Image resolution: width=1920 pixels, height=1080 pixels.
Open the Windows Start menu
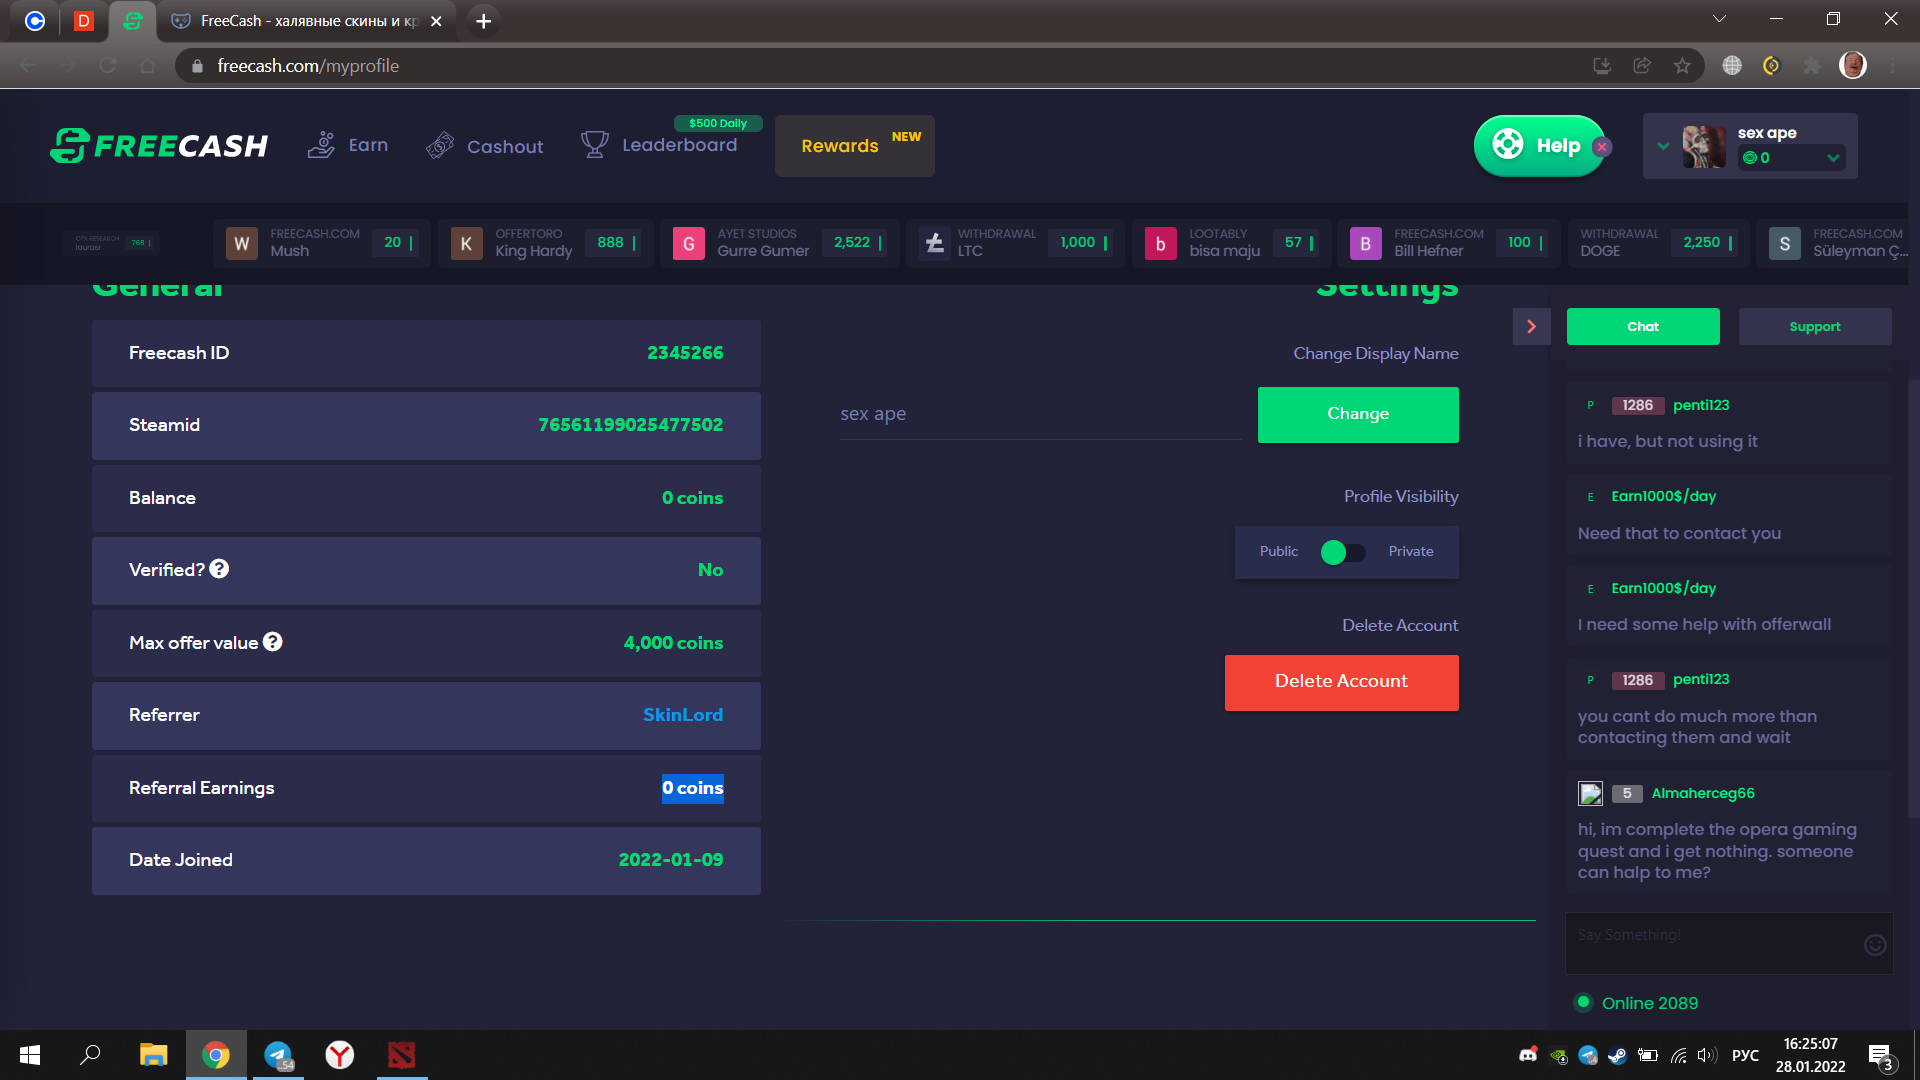pyautogui.click(x=30, y=1055)
